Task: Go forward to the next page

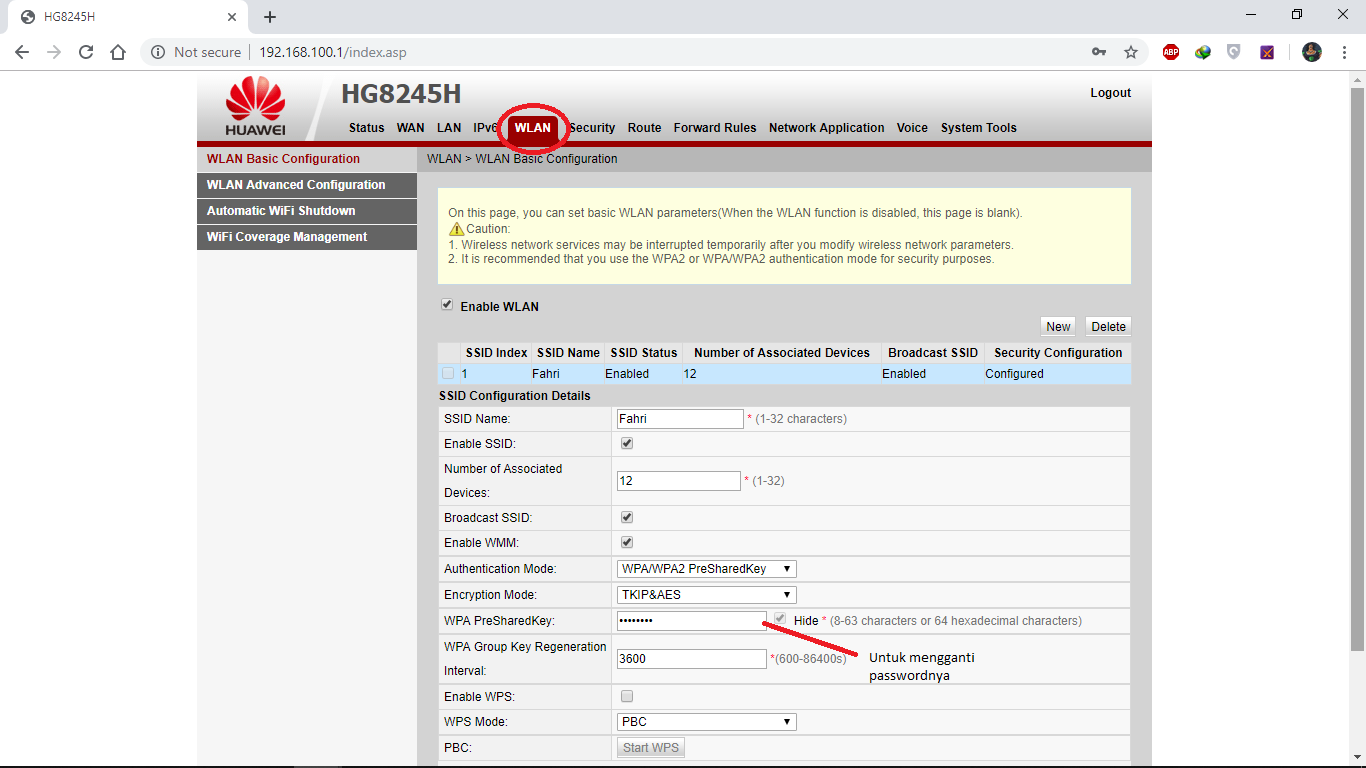Action: pyautogui.click(x=54, y=52)
